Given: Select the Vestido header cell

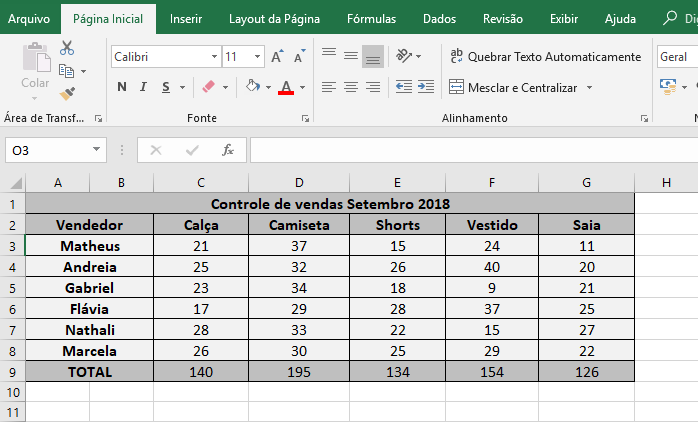Looking at the screenshot, I should 492,225.
